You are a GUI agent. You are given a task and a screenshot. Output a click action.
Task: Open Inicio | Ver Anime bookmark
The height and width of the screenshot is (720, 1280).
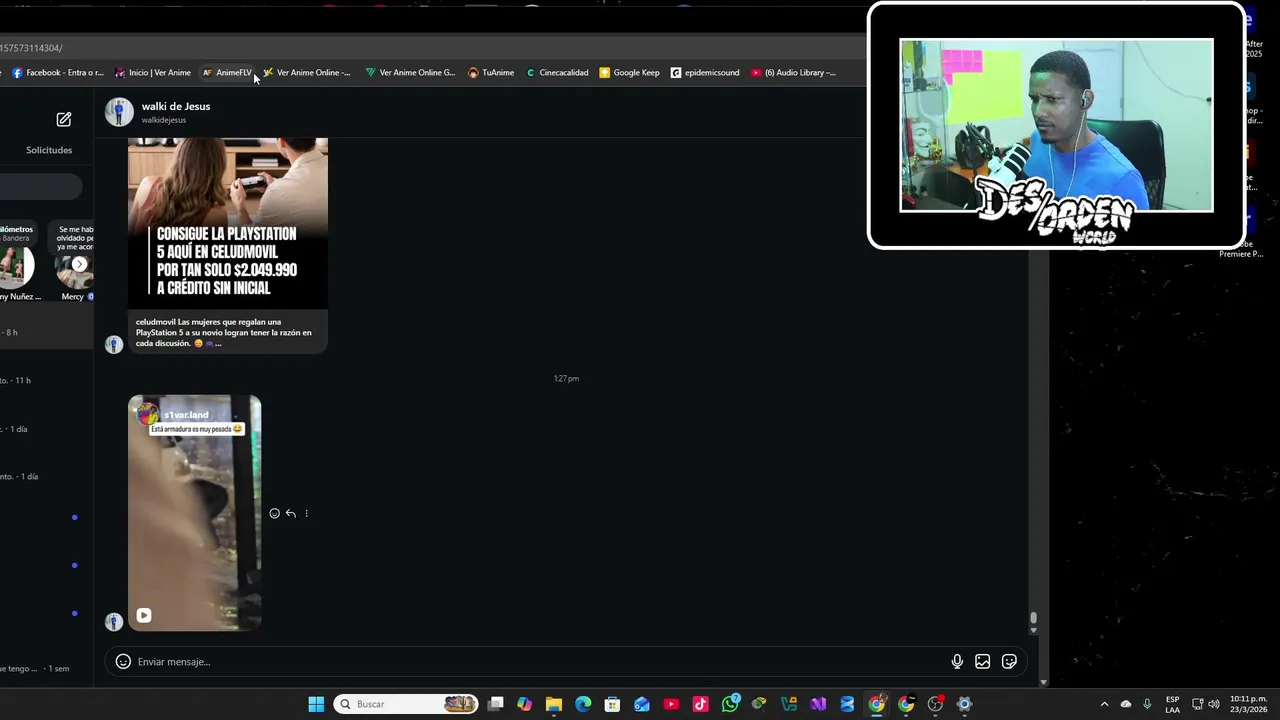coord(153,72)
